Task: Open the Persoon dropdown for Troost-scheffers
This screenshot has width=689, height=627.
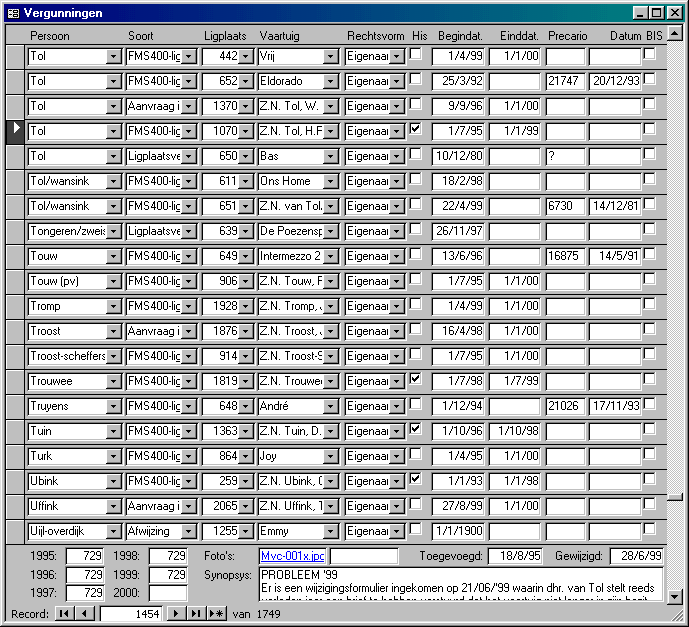Action: [113, 356]
